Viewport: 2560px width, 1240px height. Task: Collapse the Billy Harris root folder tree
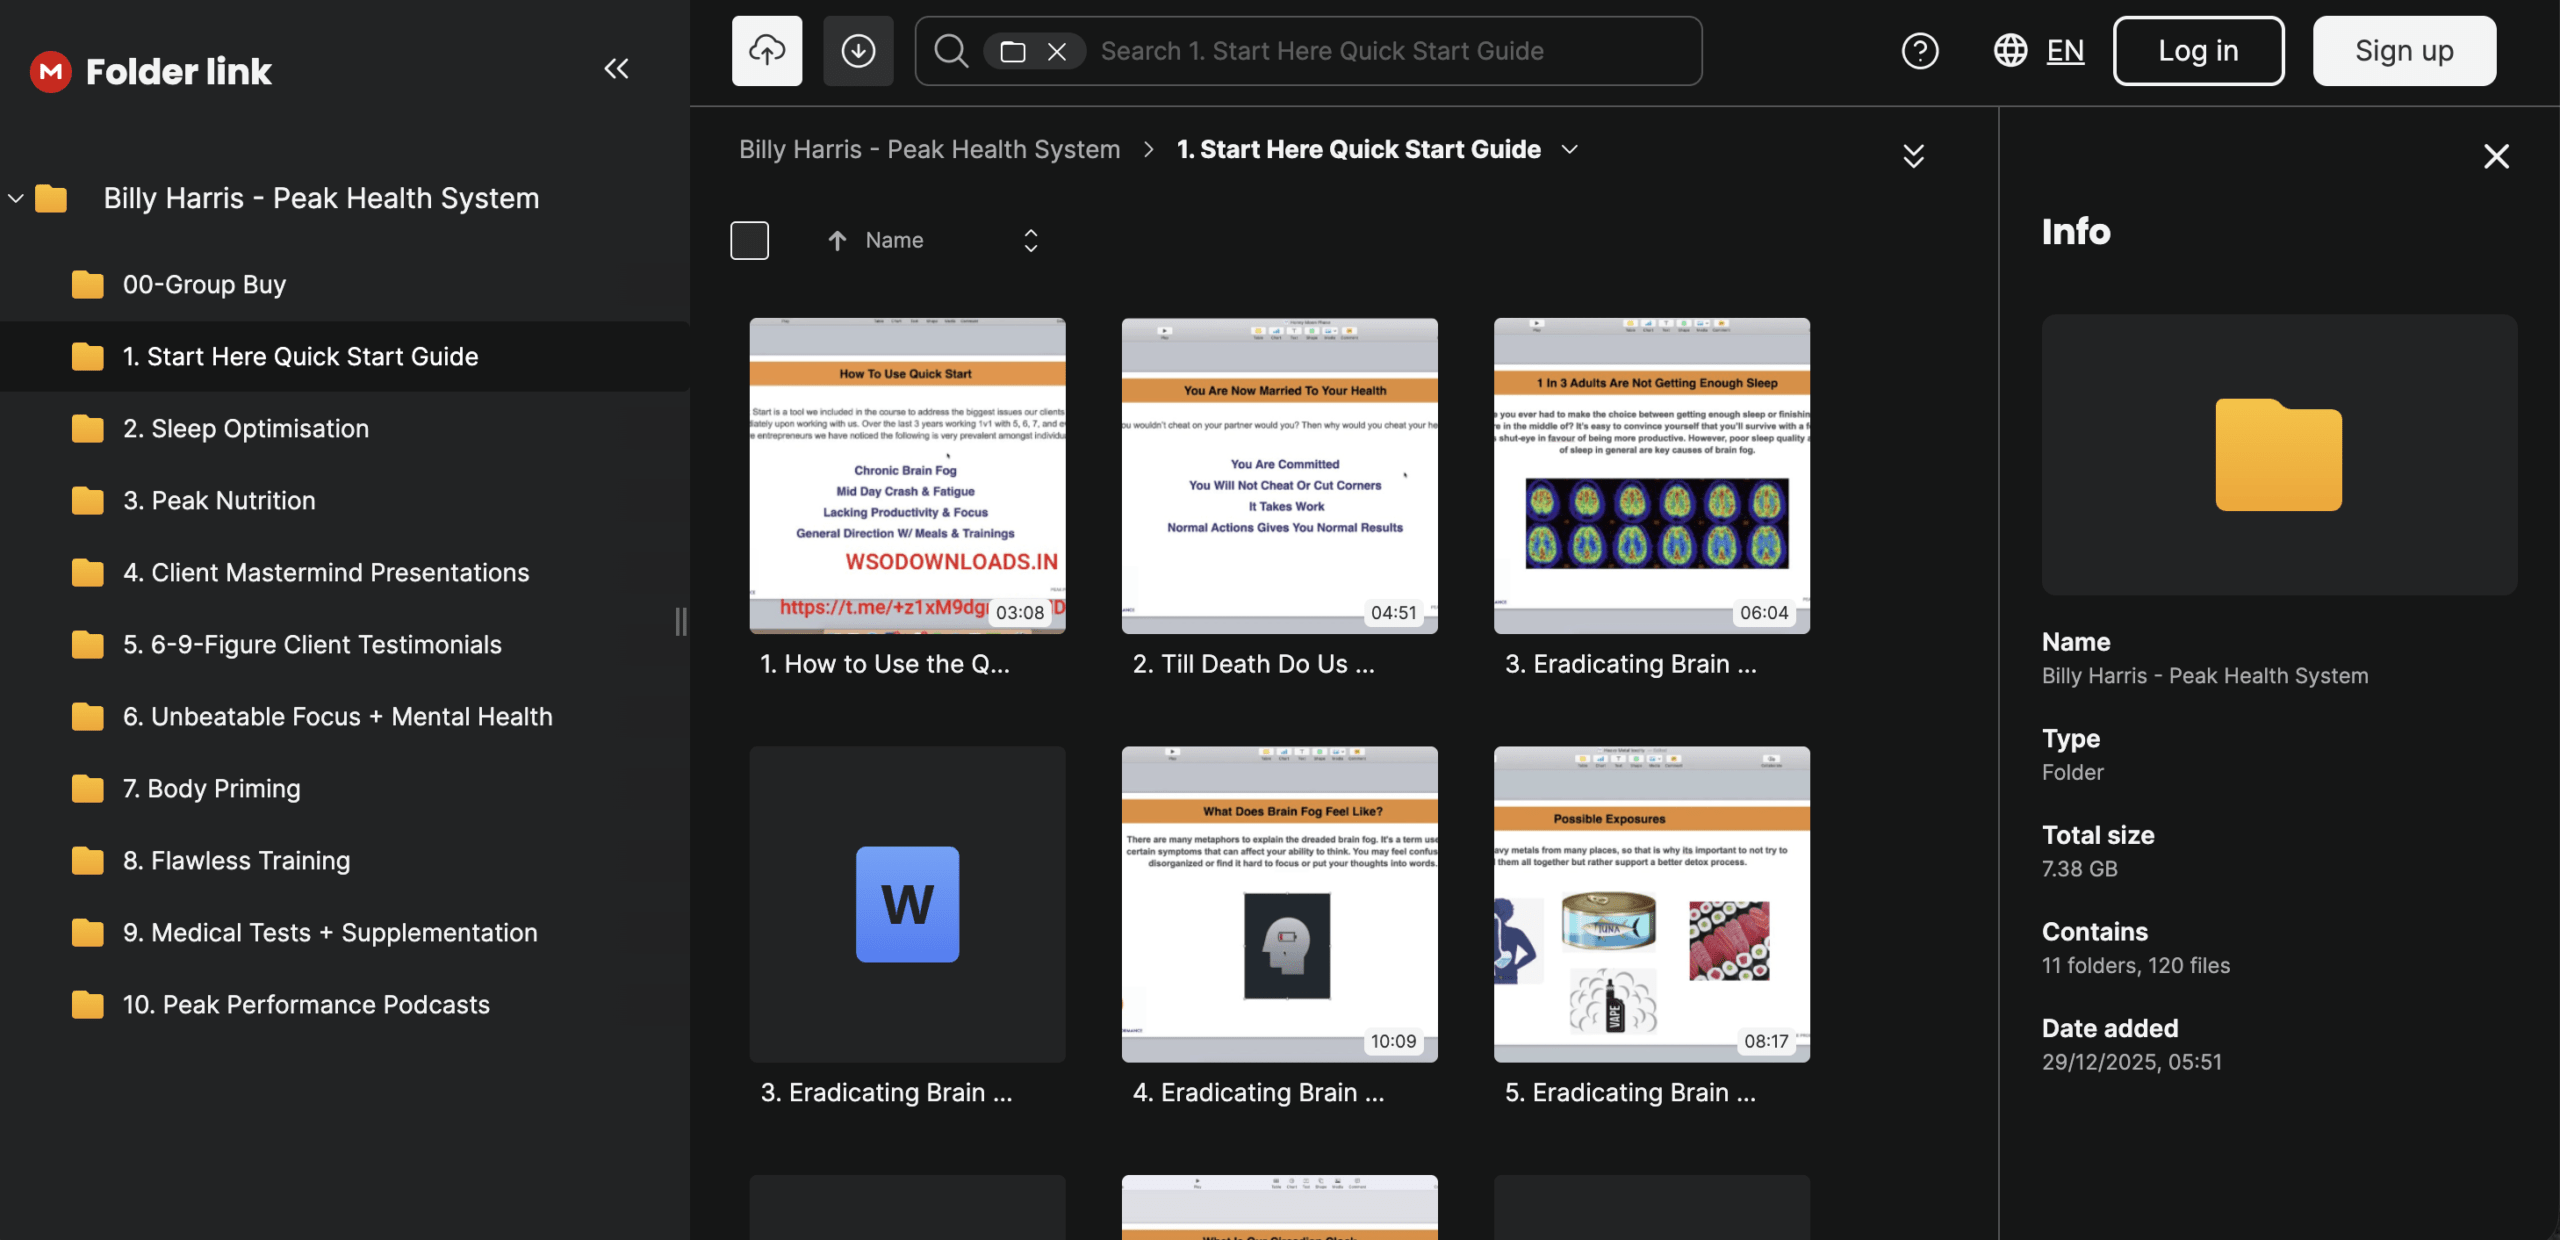click(16, 198)
